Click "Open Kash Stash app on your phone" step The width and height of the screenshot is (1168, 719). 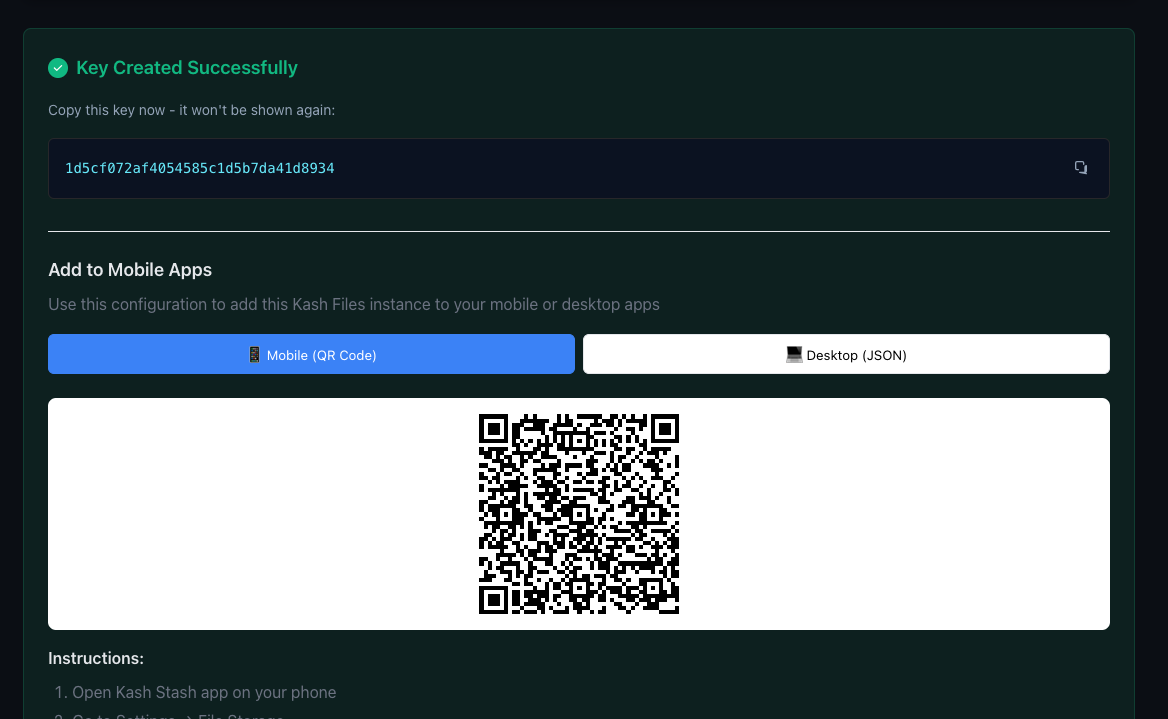(204, 692)
